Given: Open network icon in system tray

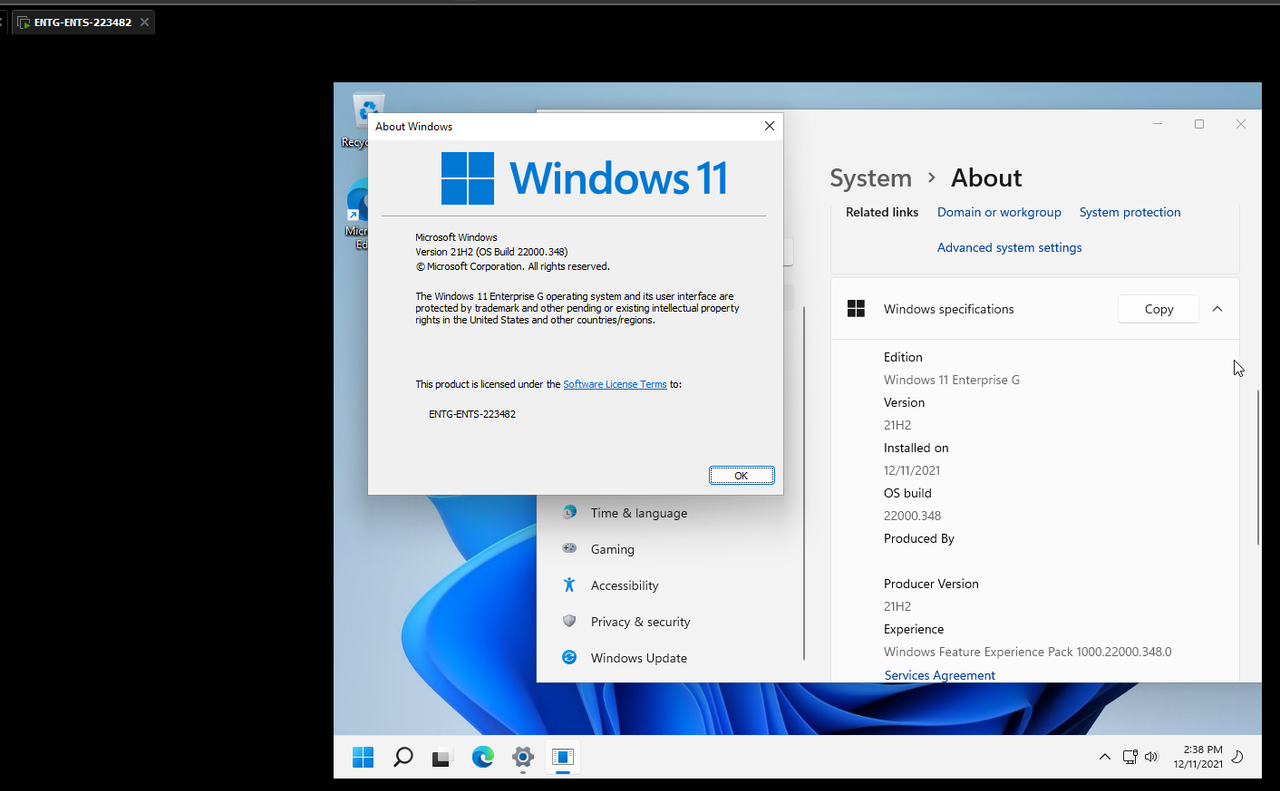Looking at the screenshot, I should click(1130, 757).
